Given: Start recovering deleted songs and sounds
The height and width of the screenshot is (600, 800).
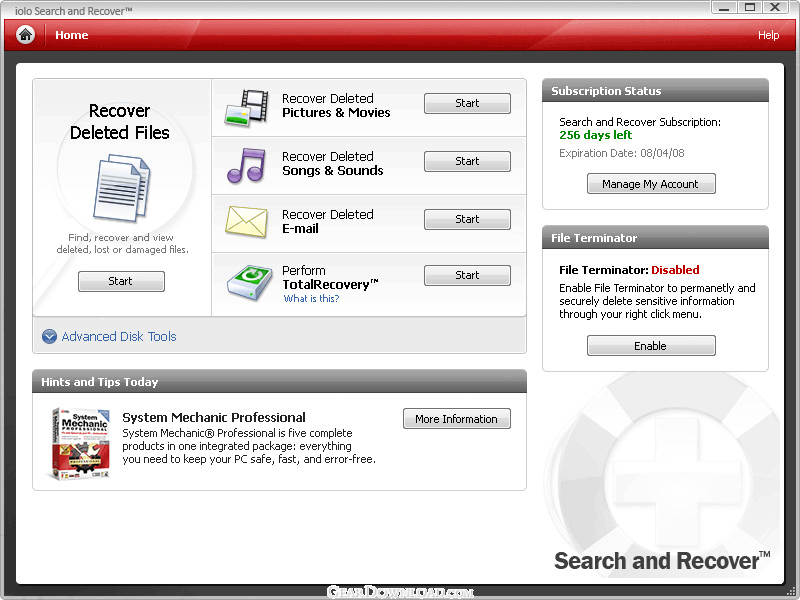Looking at the screenshot, I should tap(467, 161).
